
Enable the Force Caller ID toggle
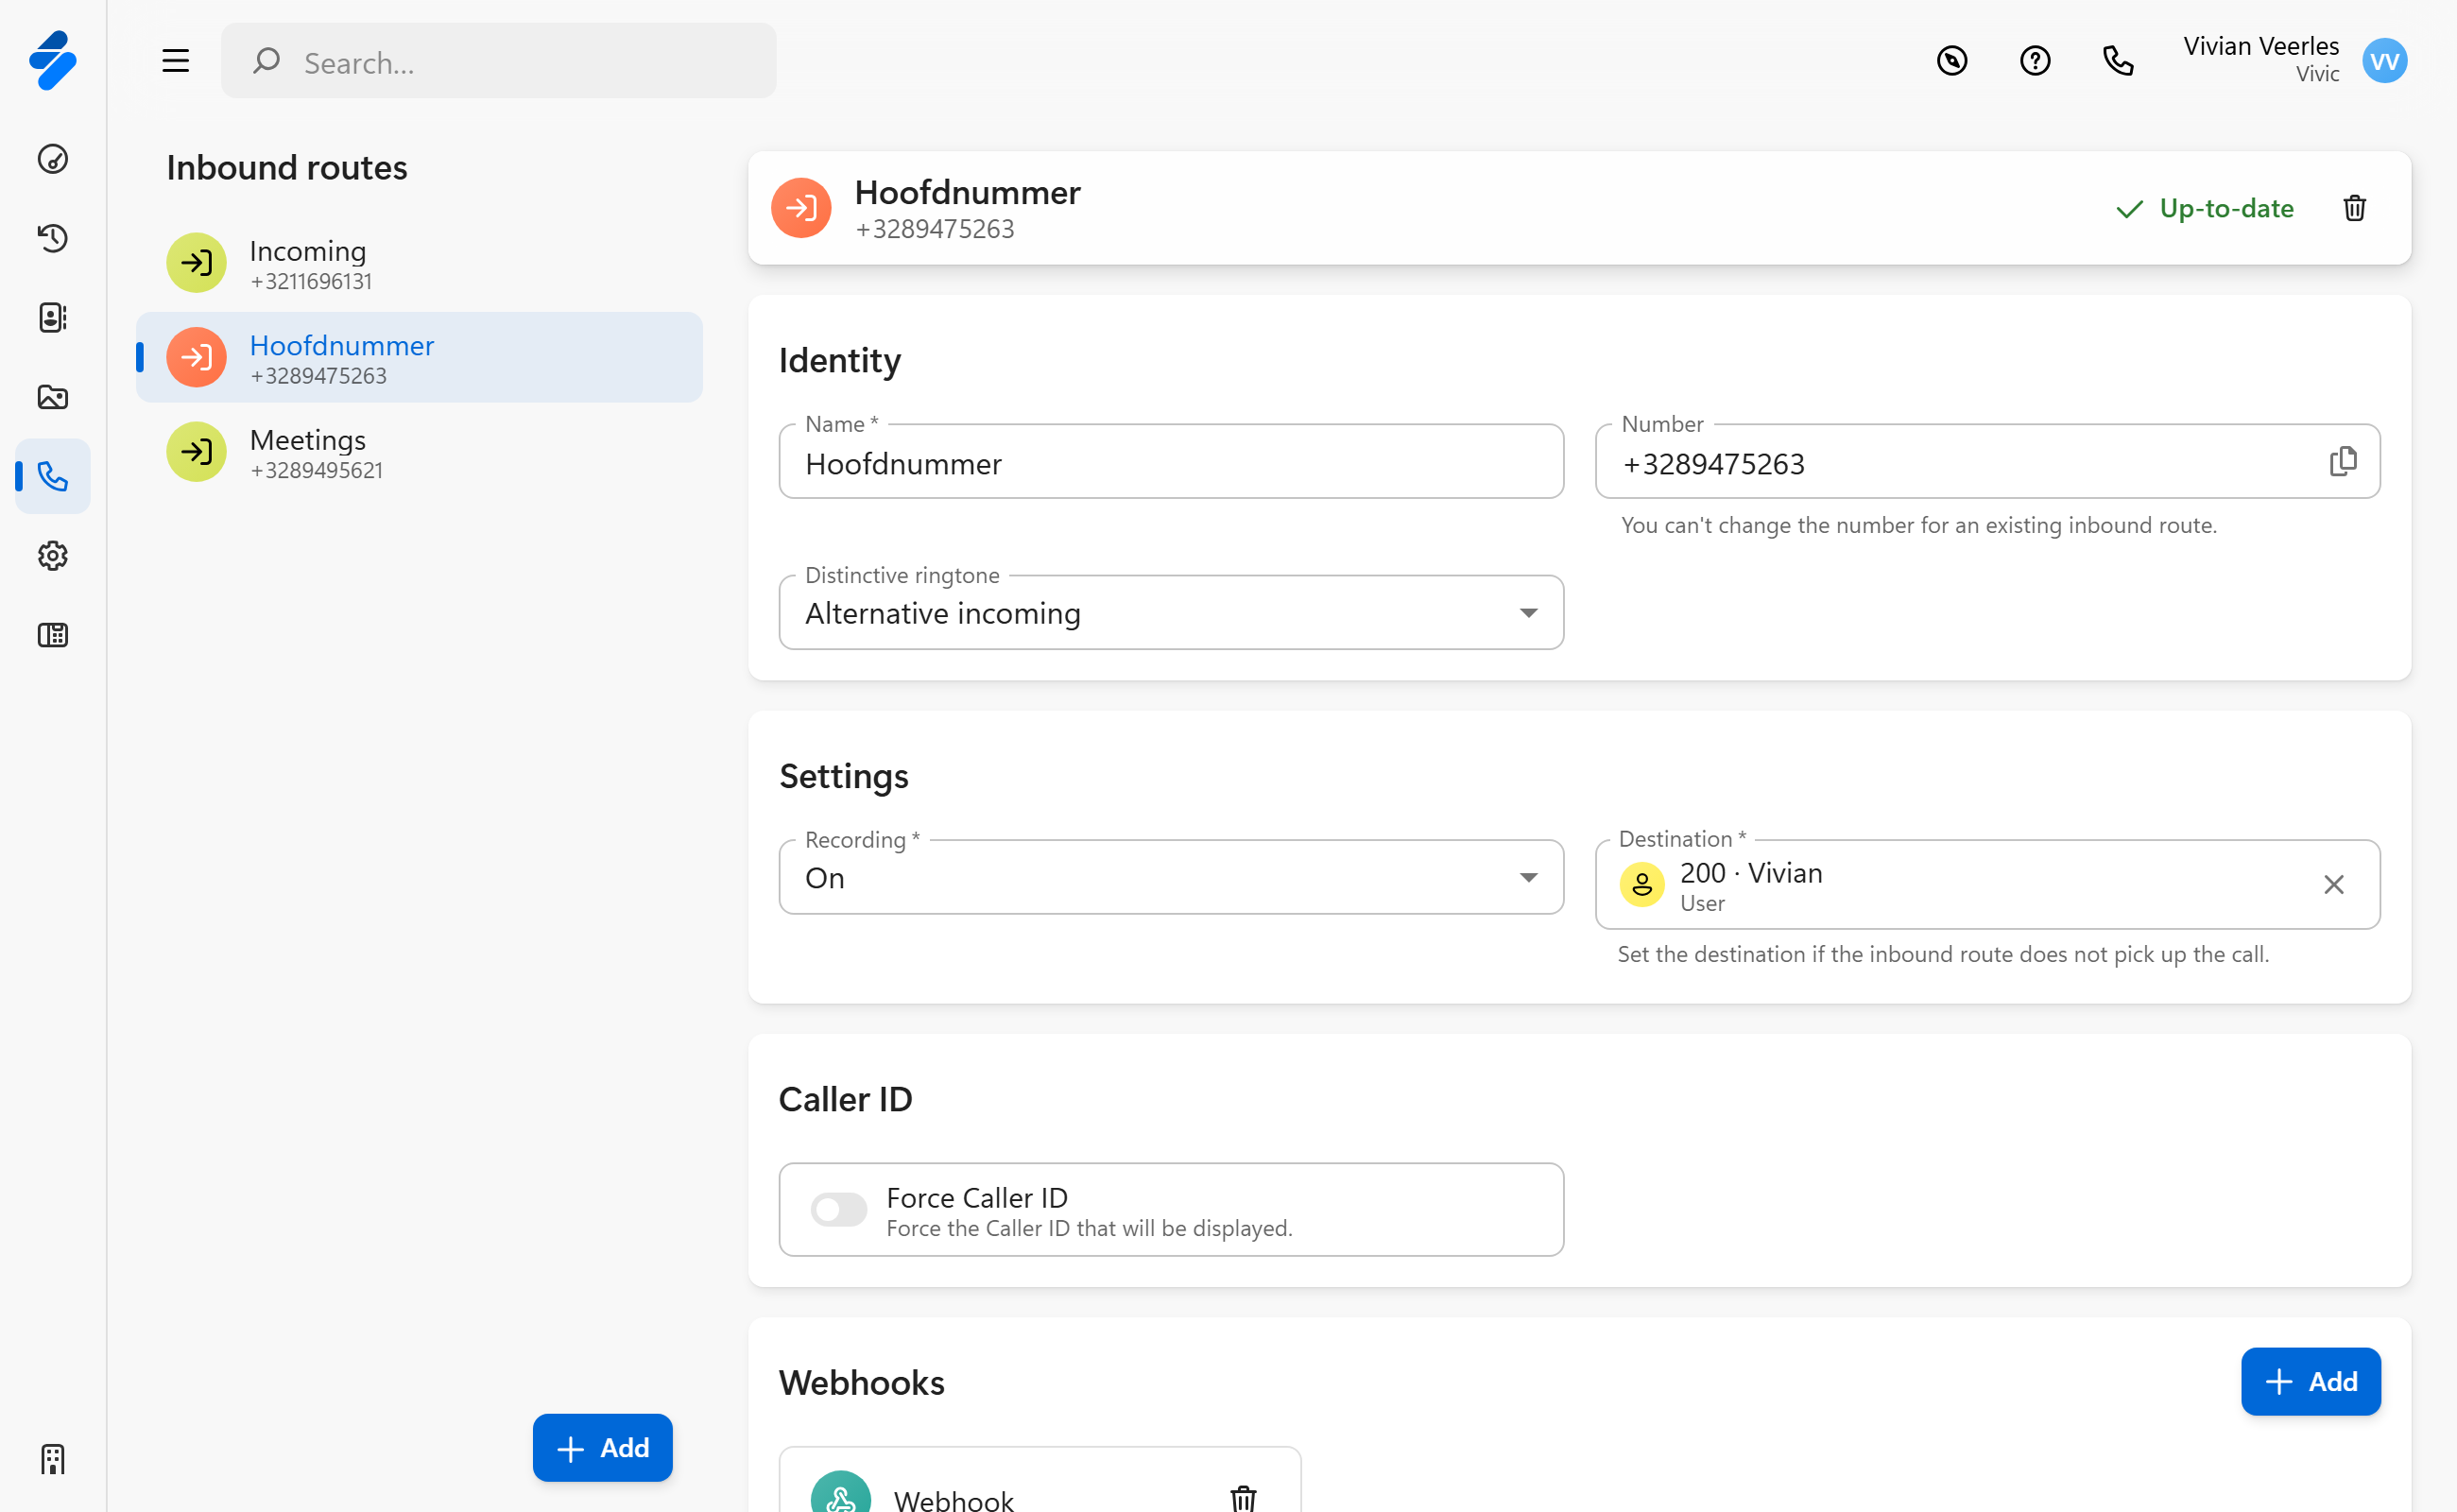(838, 1209)
